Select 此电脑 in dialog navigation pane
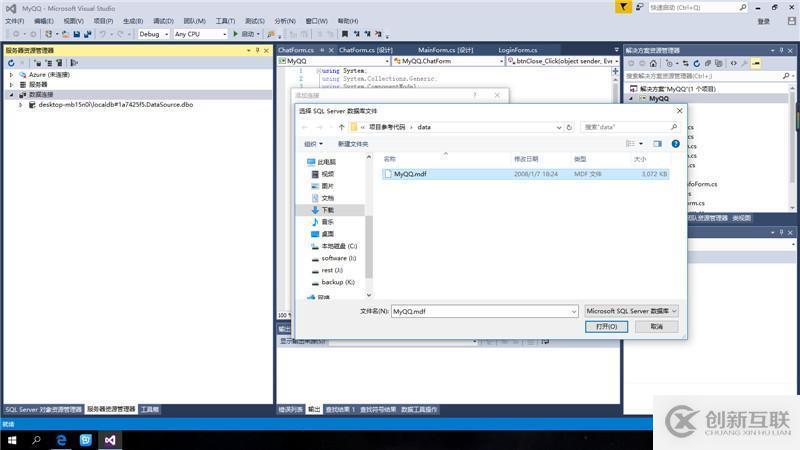 click(326, 162)
